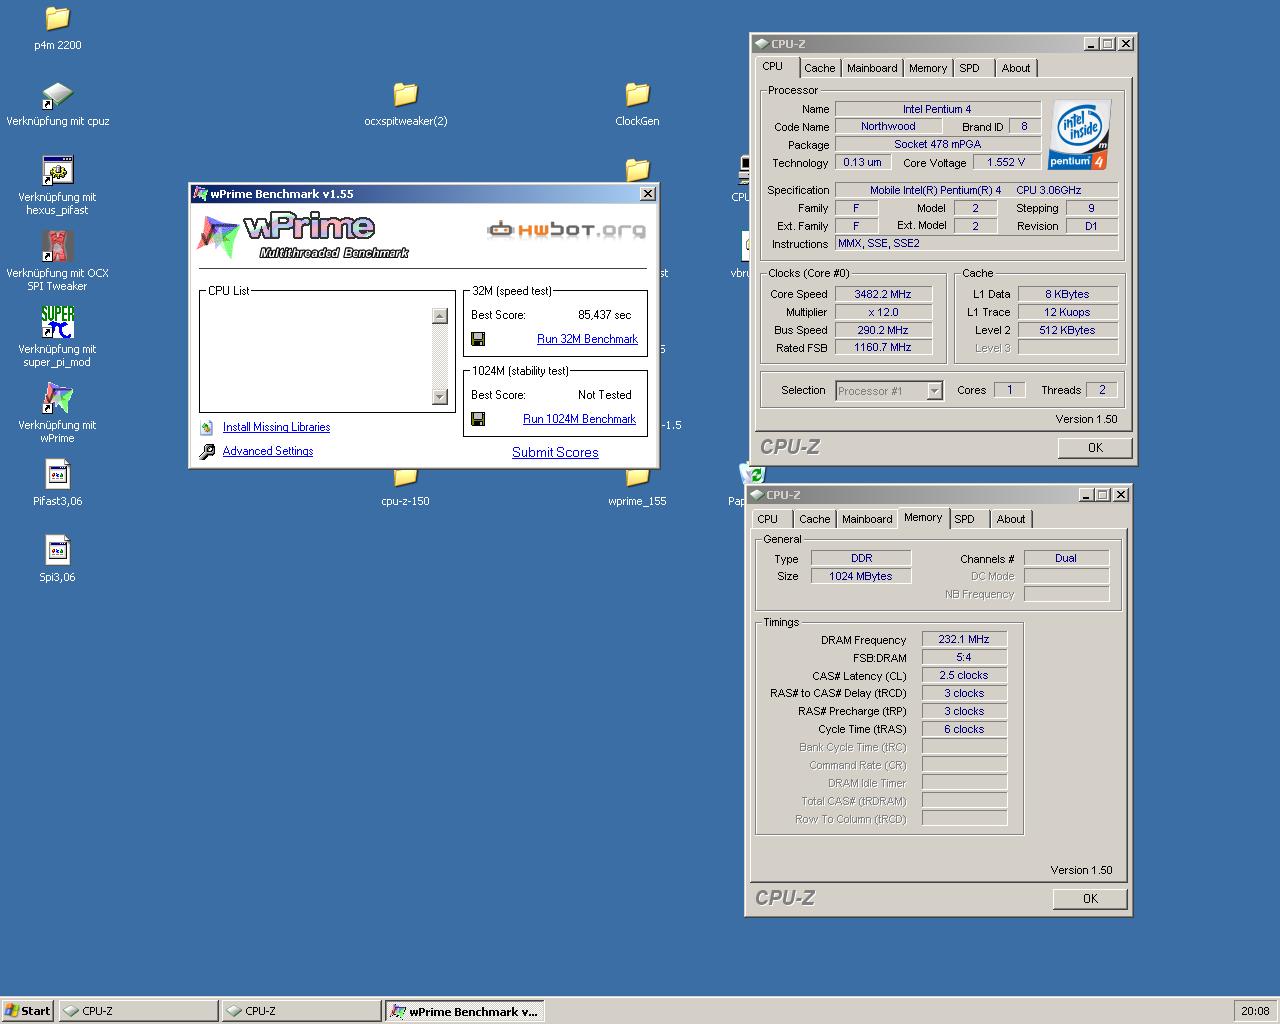
Task: Click the Multiplier value x 12.0
Action: click(x=883, y=312)
